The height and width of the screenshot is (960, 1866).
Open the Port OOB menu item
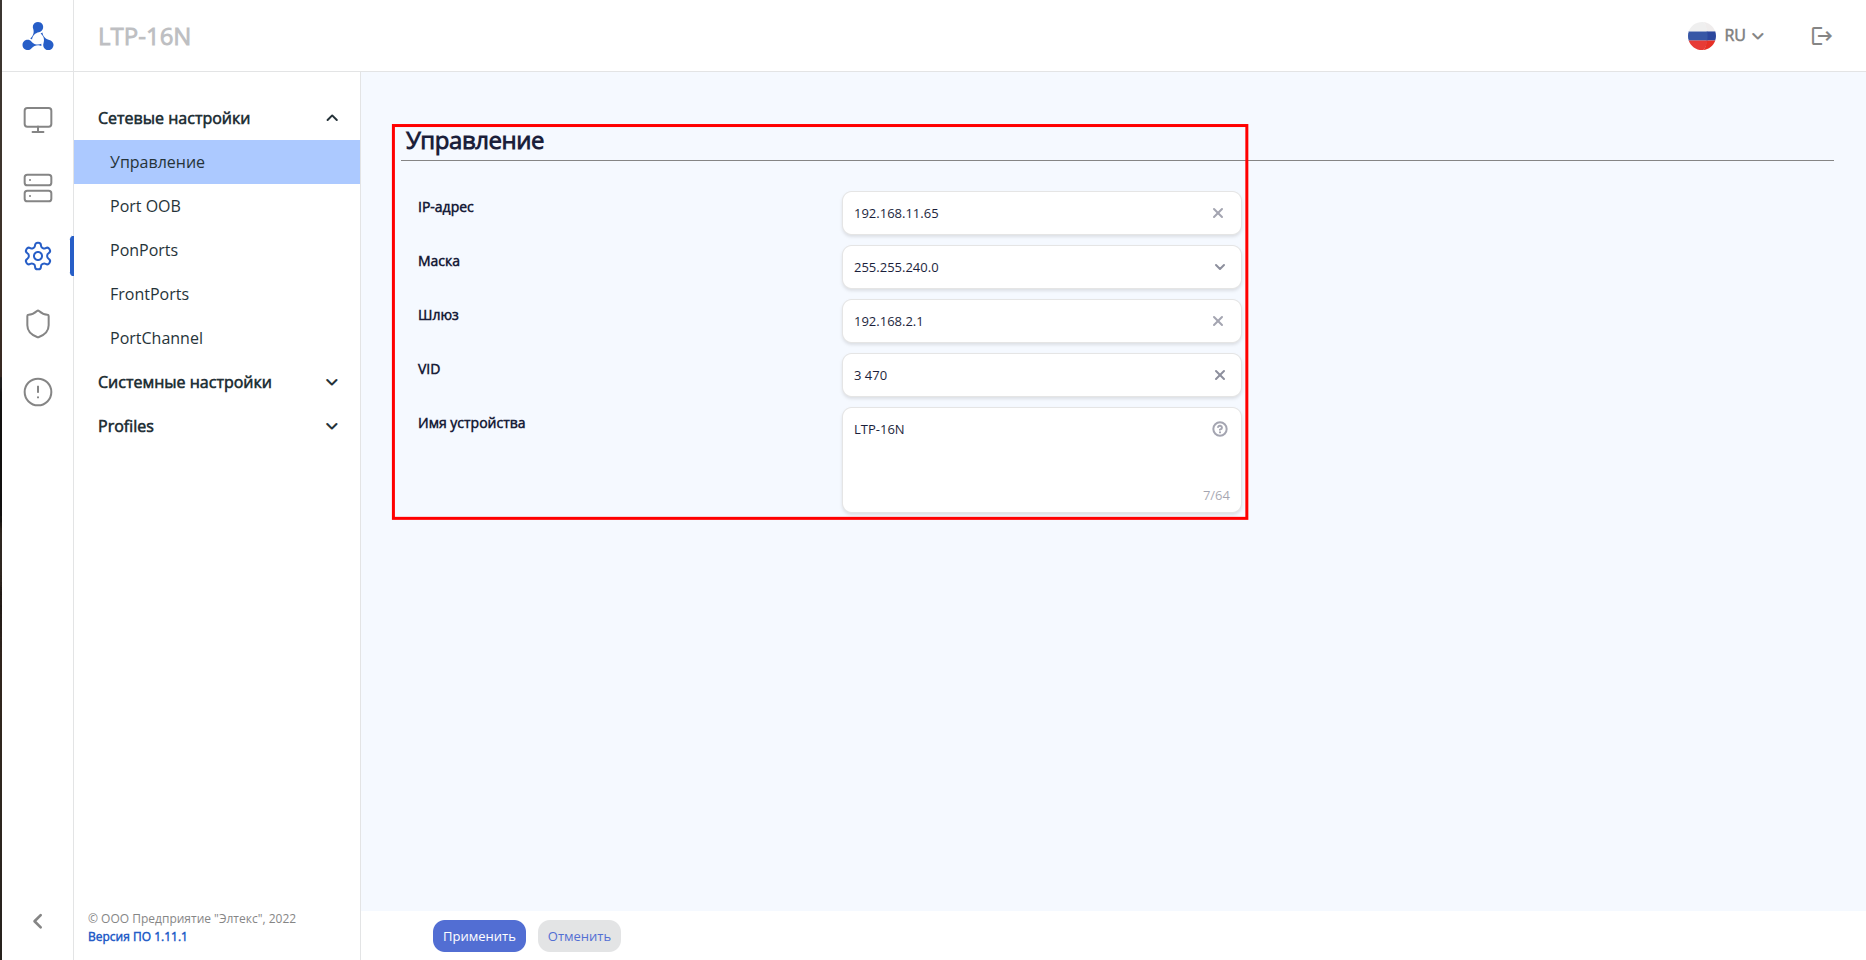[x=146, y=206]
